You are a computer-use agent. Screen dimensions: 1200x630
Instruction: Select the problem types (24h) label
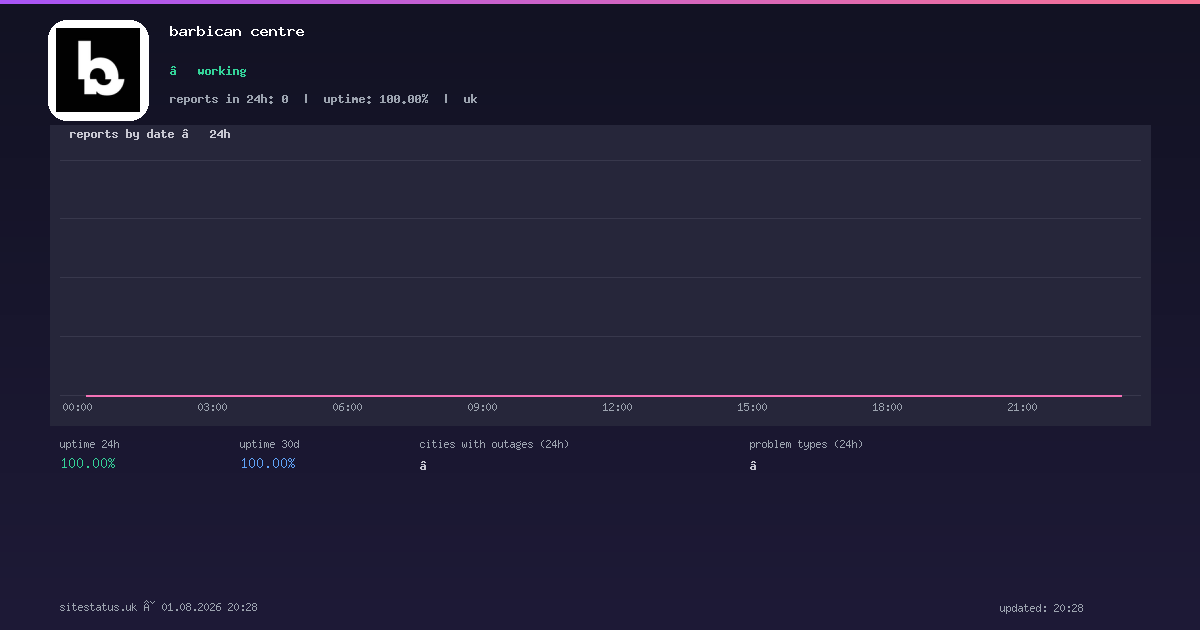806,444
